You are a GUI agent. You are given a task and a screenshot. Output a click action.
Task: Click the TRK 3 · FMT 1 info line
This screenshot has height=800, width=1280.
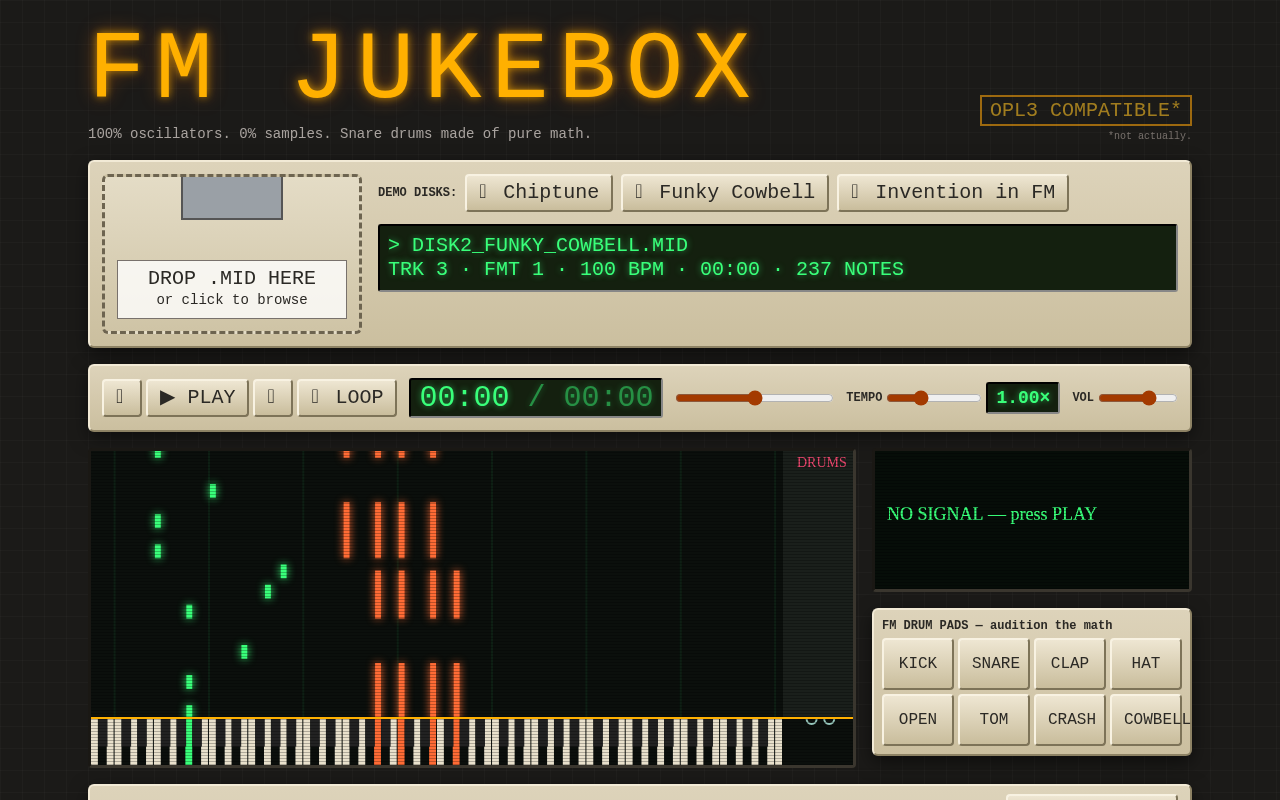click(x=646, y=270)
